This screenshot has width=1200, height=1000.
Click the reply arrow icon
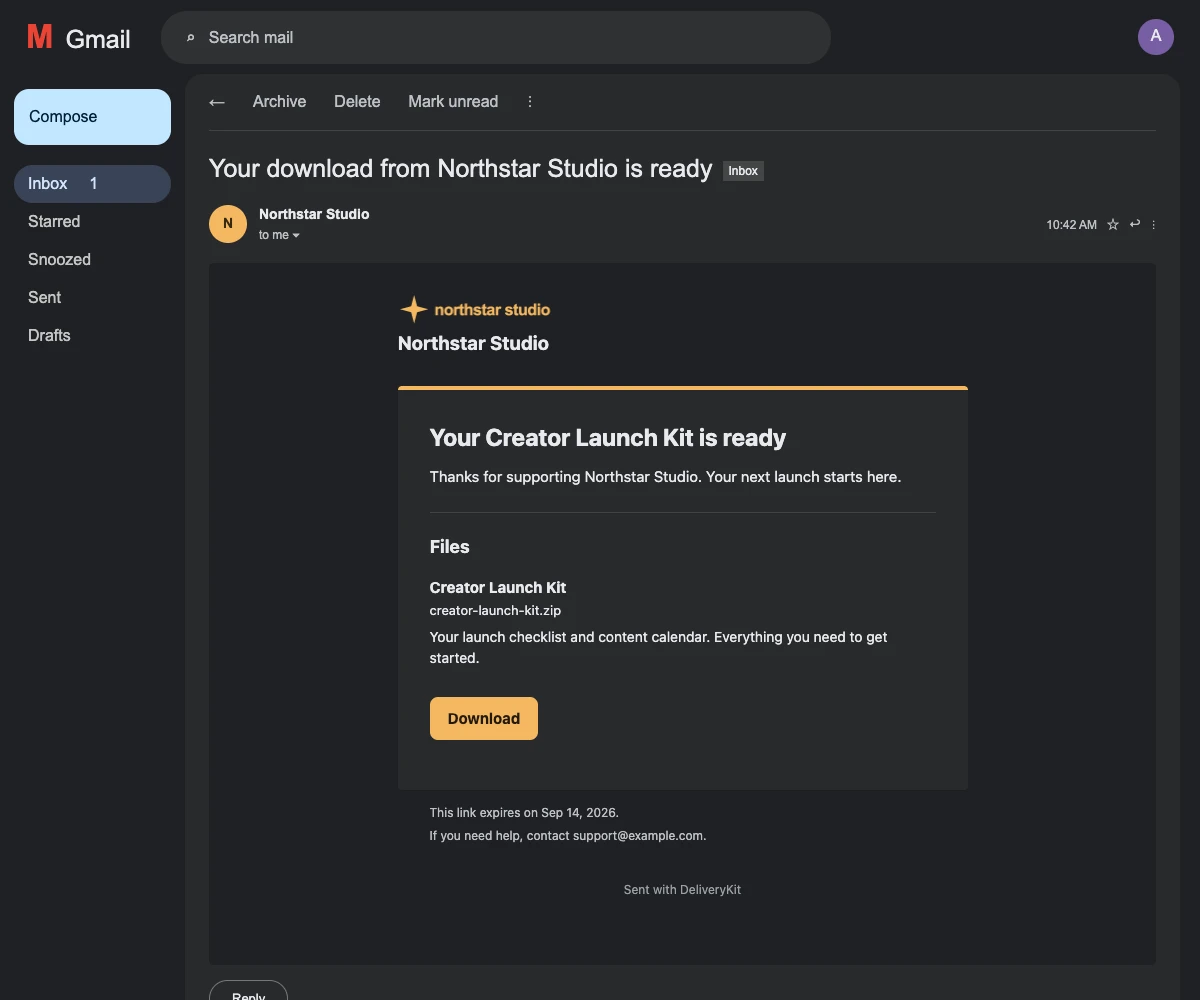pyautogui.click(x=1135, y=224)
